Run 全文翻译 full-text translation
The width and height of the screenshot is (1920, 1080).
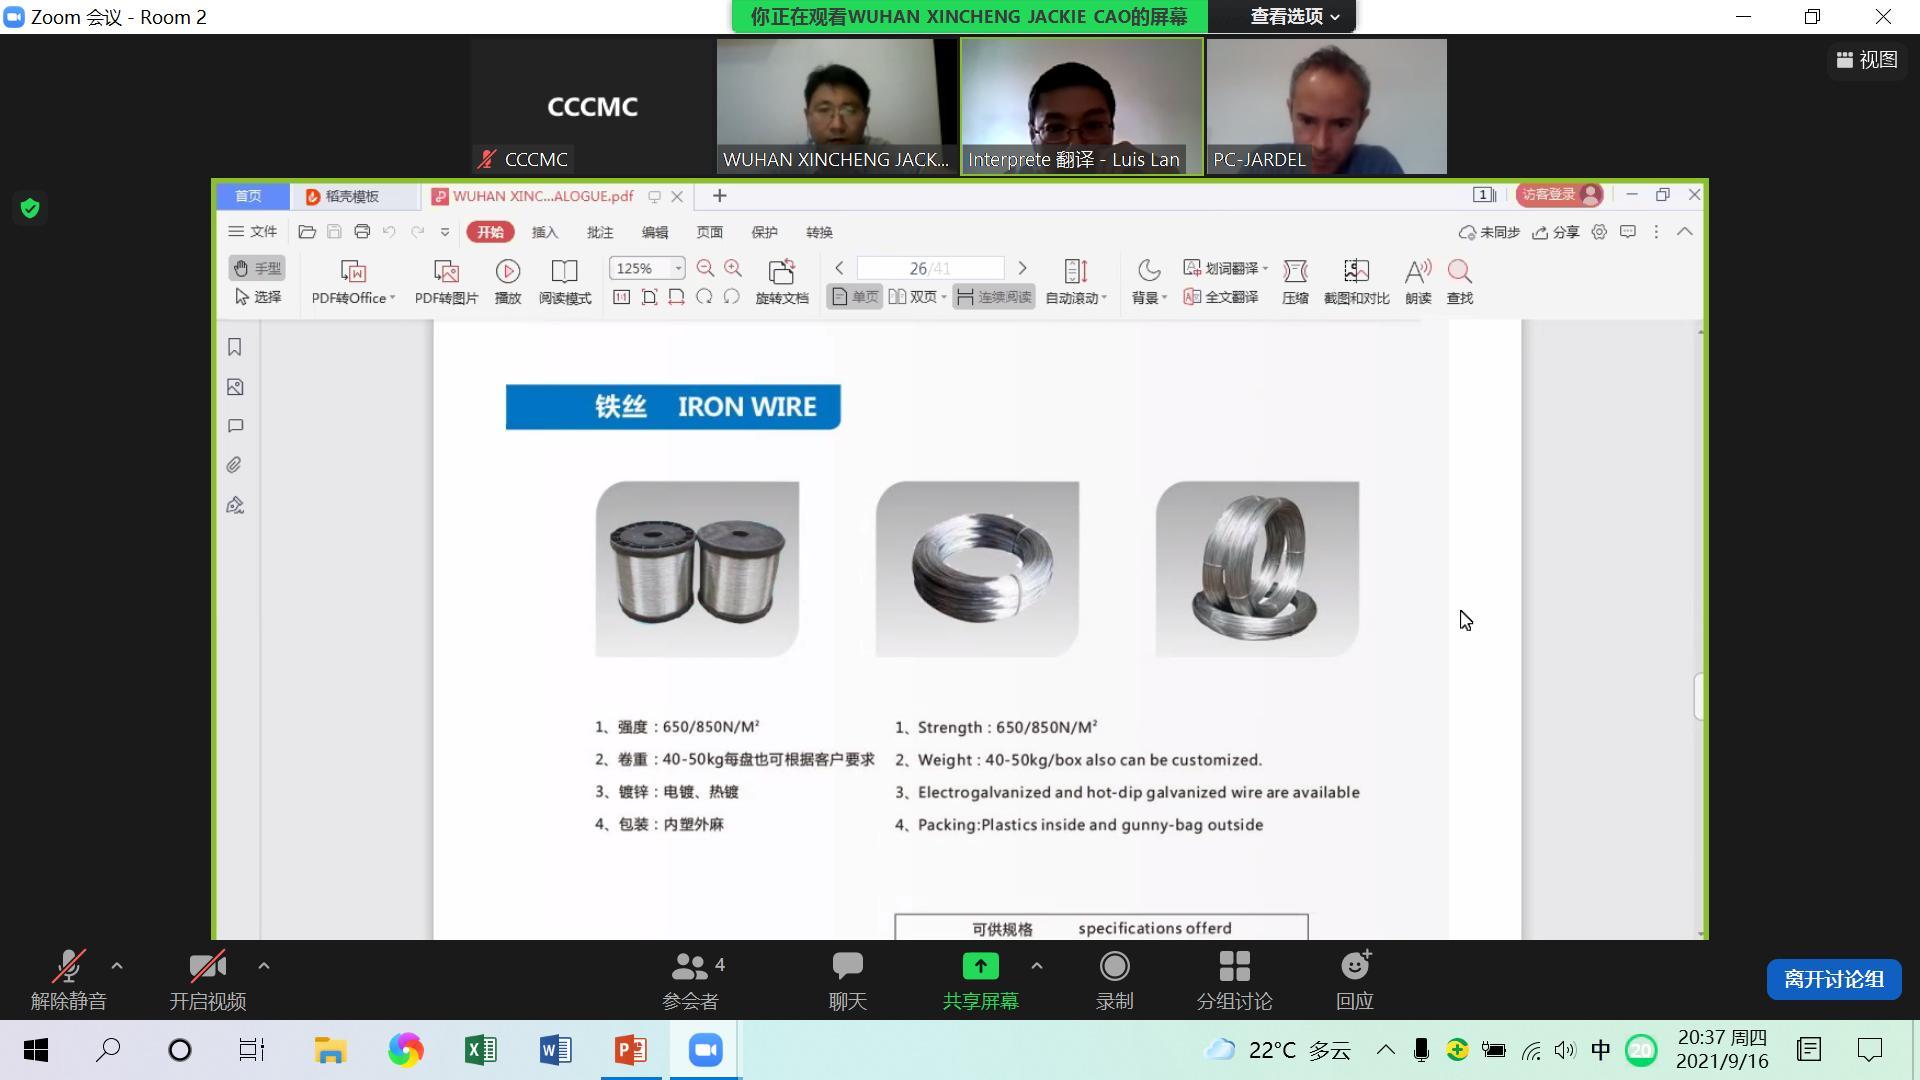1221,297
